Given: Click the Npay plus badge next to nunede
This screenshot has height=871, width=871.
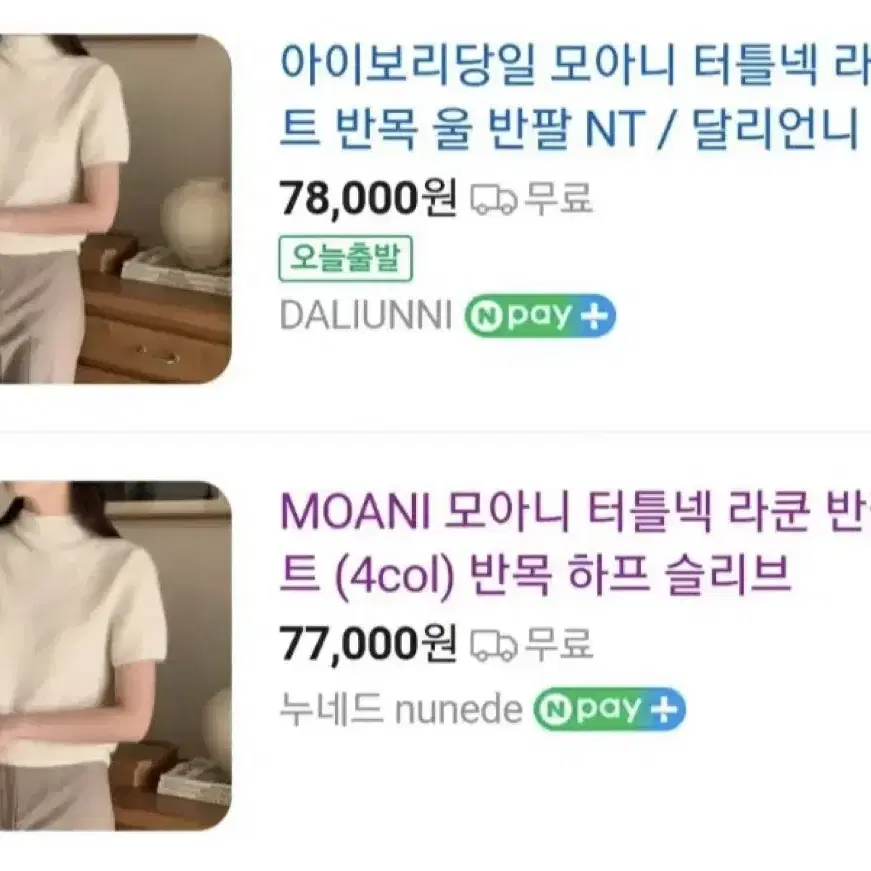Looking at the screenshot, I should tap(609, 709).
